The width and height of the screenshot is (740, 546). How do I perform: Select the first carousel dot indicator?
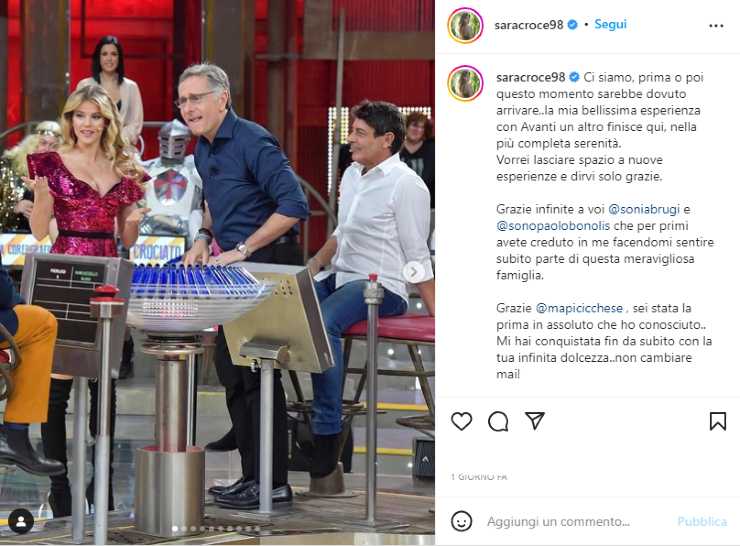point(175,529)
